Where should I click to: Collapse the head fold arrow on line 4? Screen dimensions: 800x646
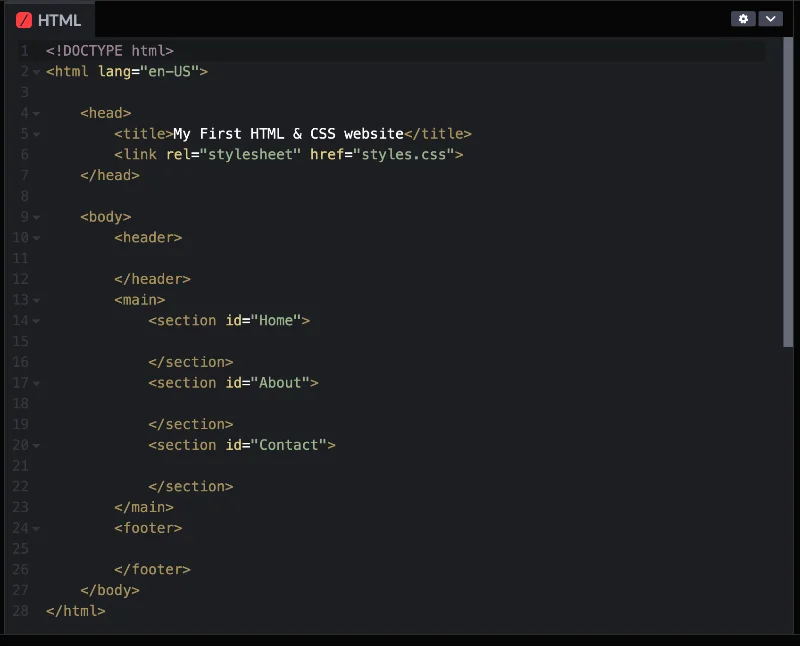(x=36, y=114)
